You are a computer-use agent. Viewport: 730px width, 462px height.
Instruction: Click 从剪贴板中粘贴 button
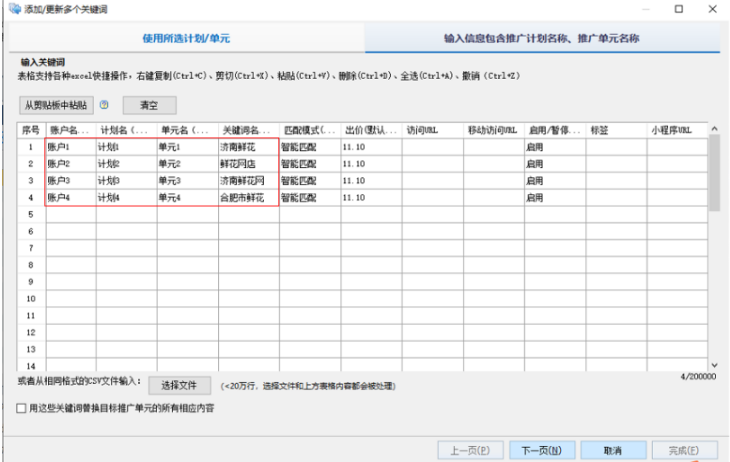pyautogui.click(x=56, y=105)
